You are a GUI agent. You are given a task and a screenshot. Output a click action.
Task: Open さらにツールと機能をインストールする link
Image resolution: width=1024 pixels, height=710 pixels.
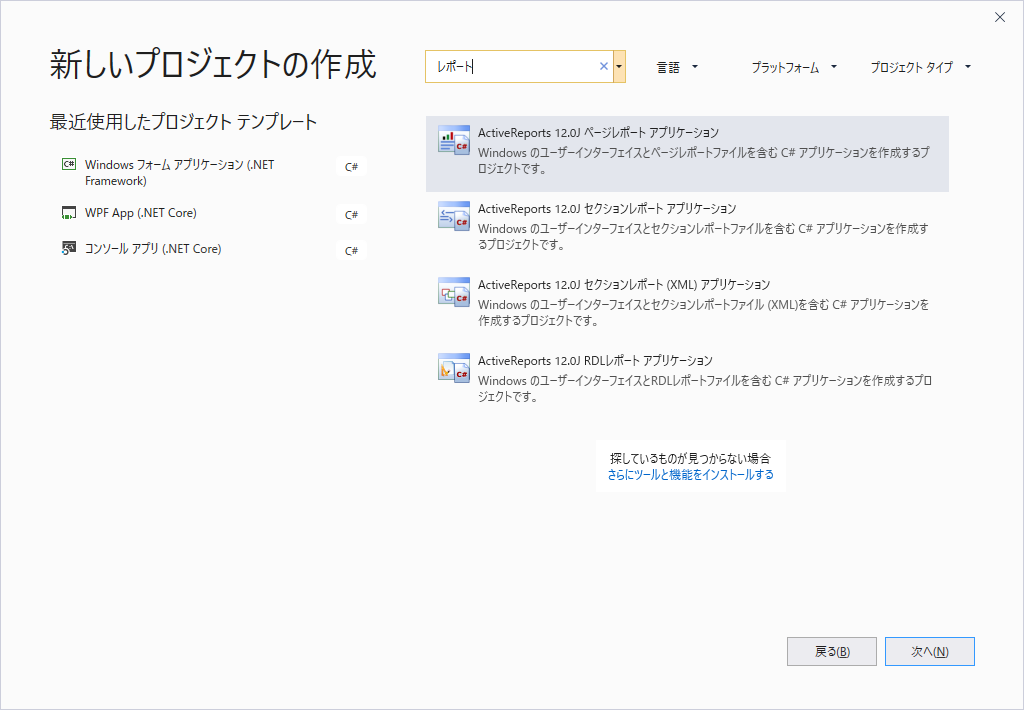(x=690, y=475)
